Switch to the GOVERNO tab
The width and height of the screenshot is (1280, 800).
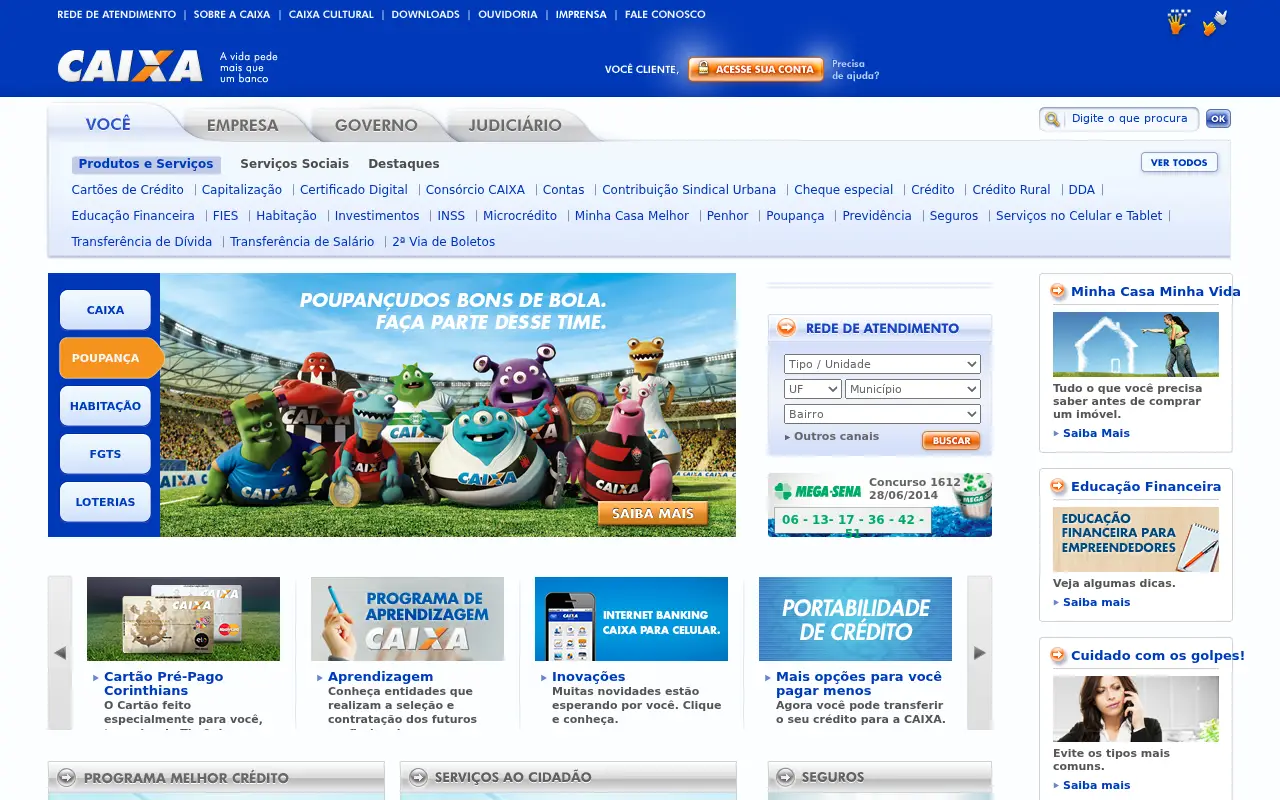(376, 125)
